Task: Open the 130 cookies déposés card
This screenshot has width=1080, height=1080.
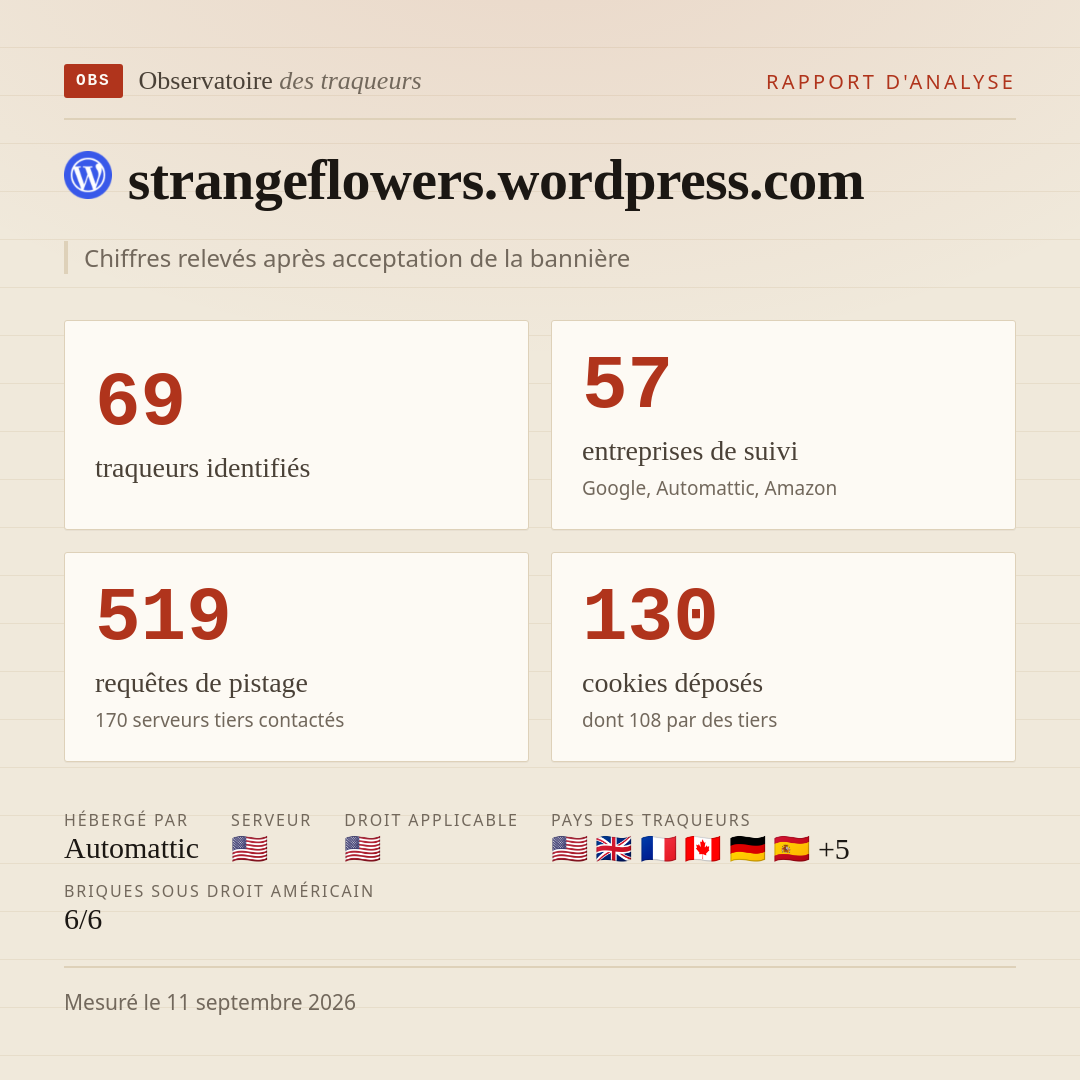Action: (783, 657)
